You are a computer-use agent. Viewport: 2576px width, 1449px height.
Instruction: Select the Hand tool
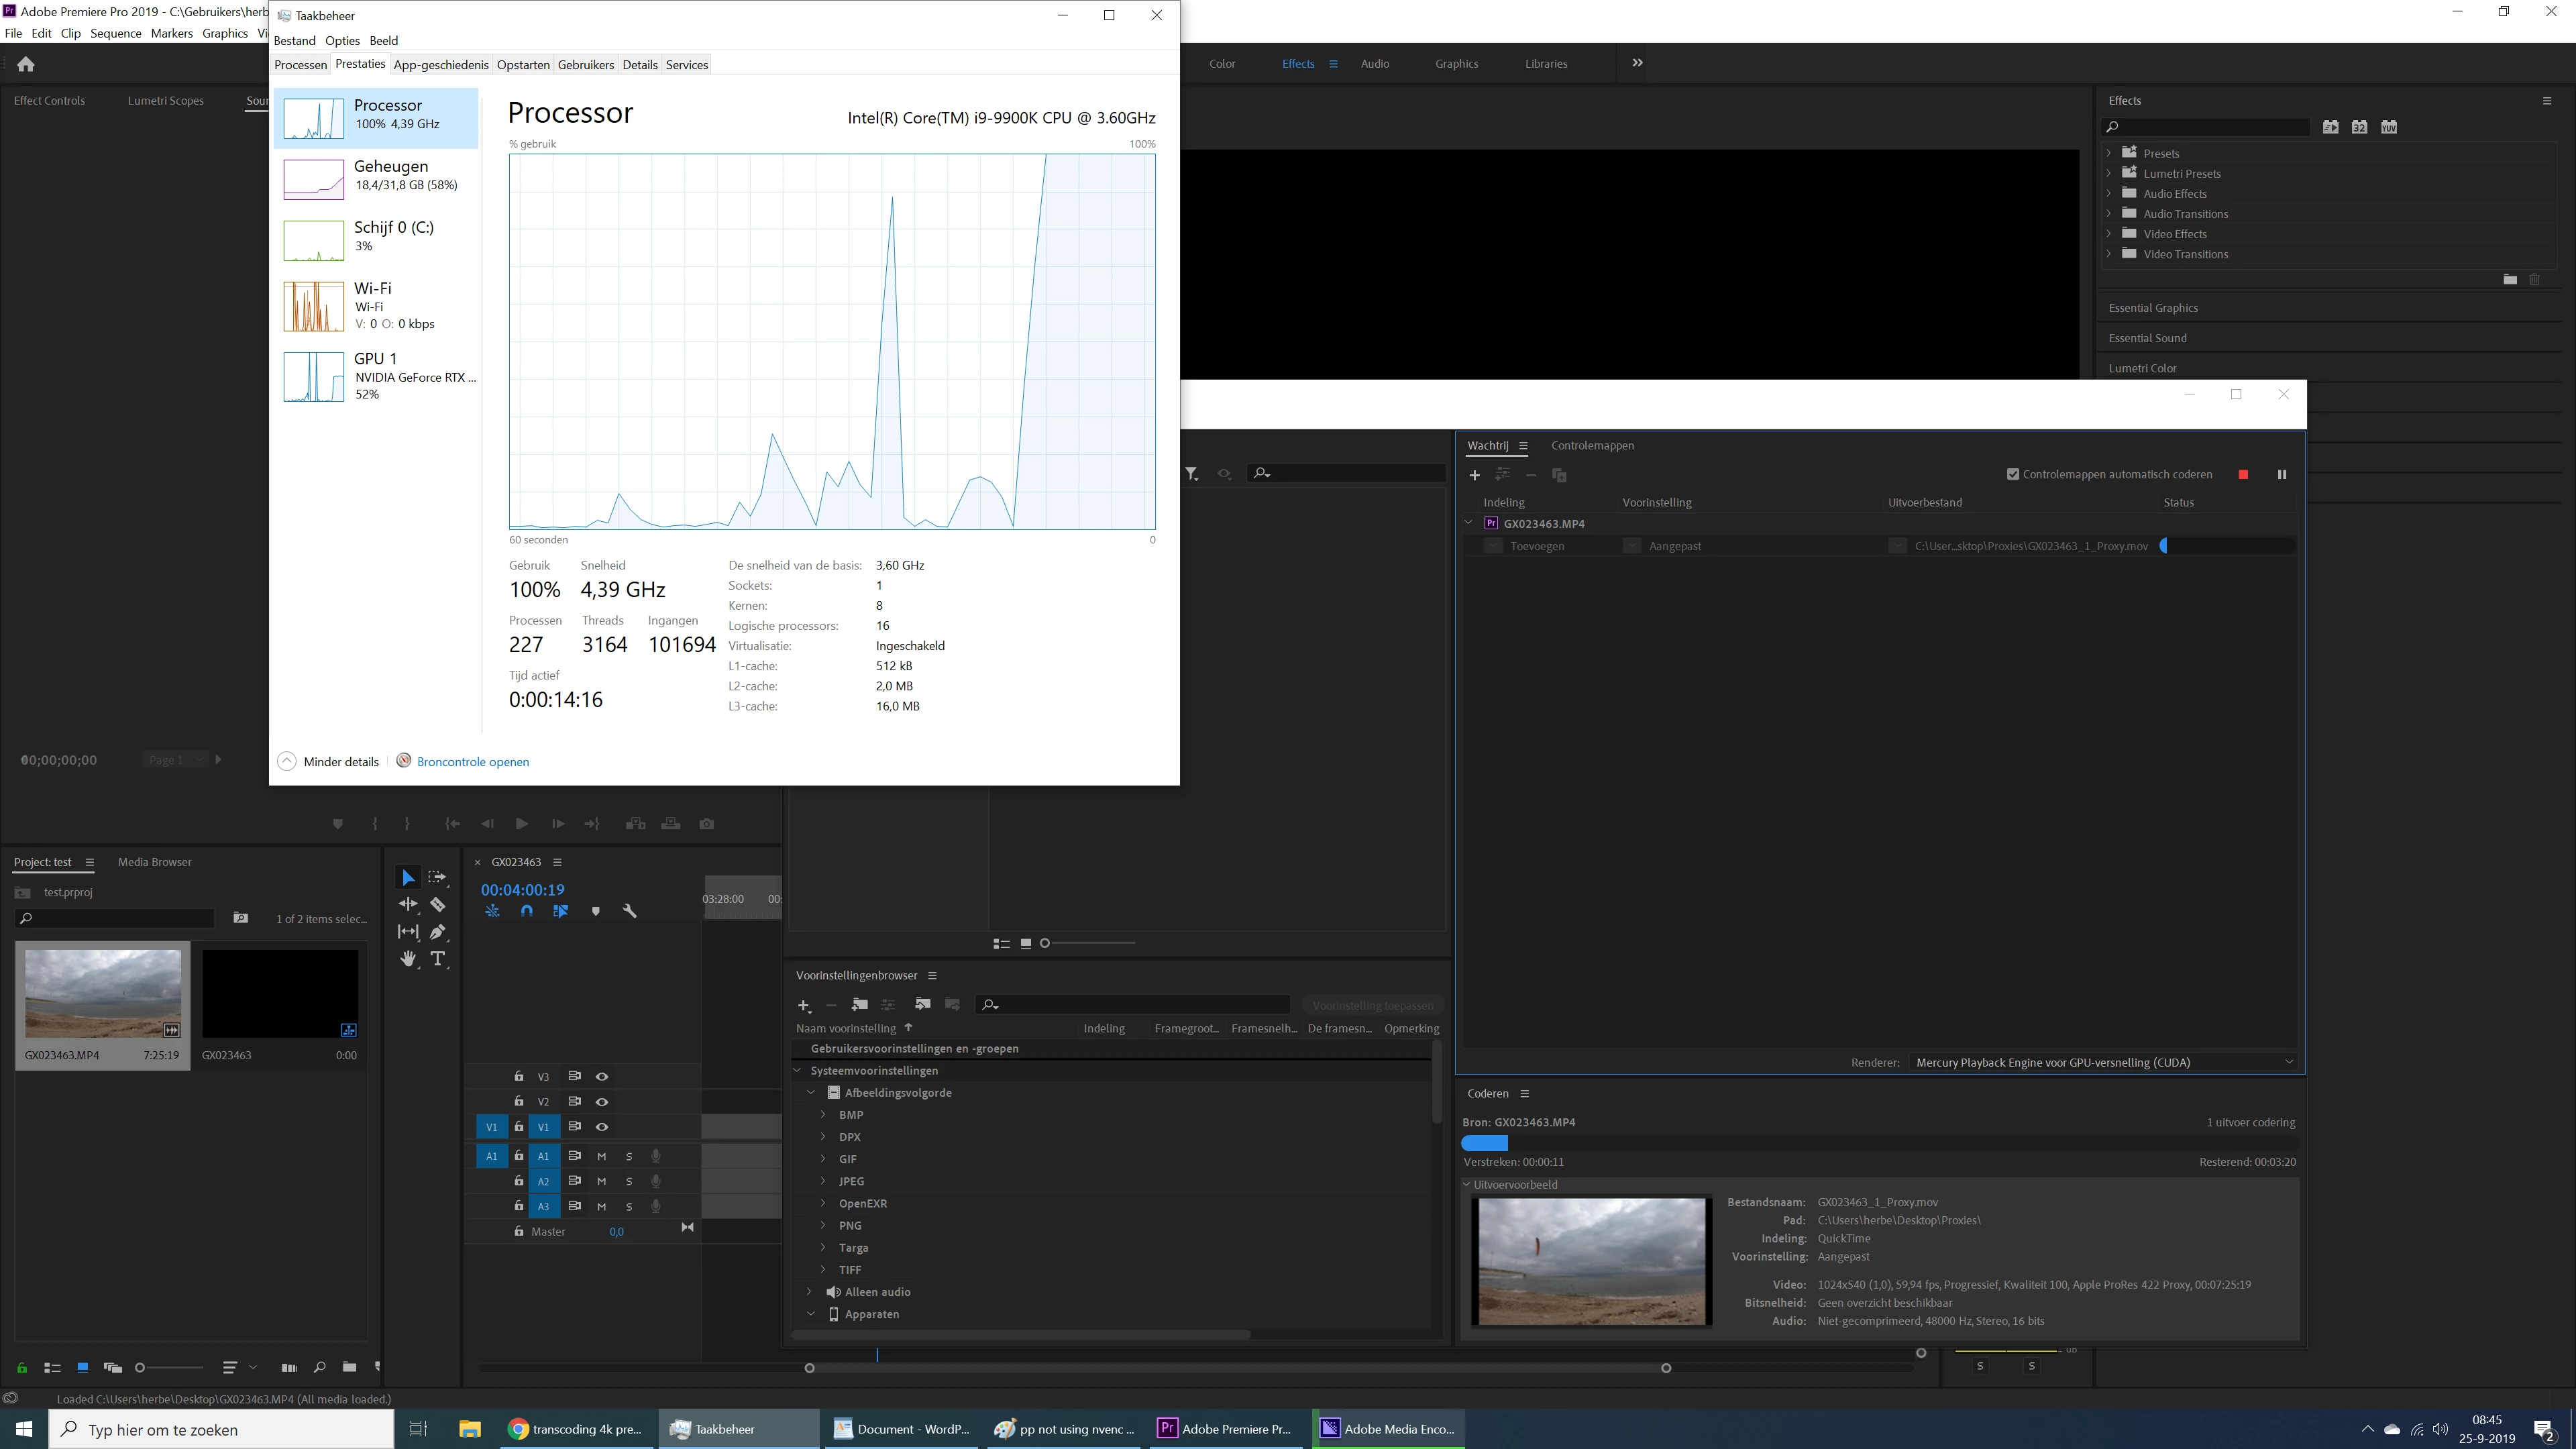pos(408,959)
